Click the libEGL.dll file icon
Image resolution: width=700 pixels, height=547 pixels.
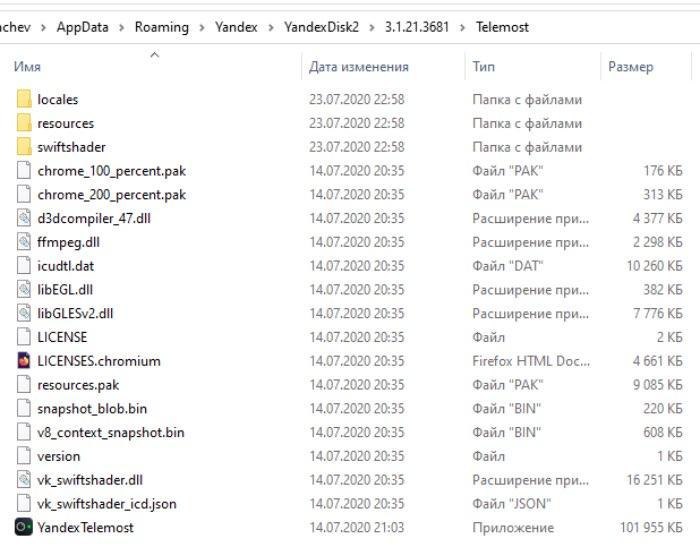click(x=24, y=289)
